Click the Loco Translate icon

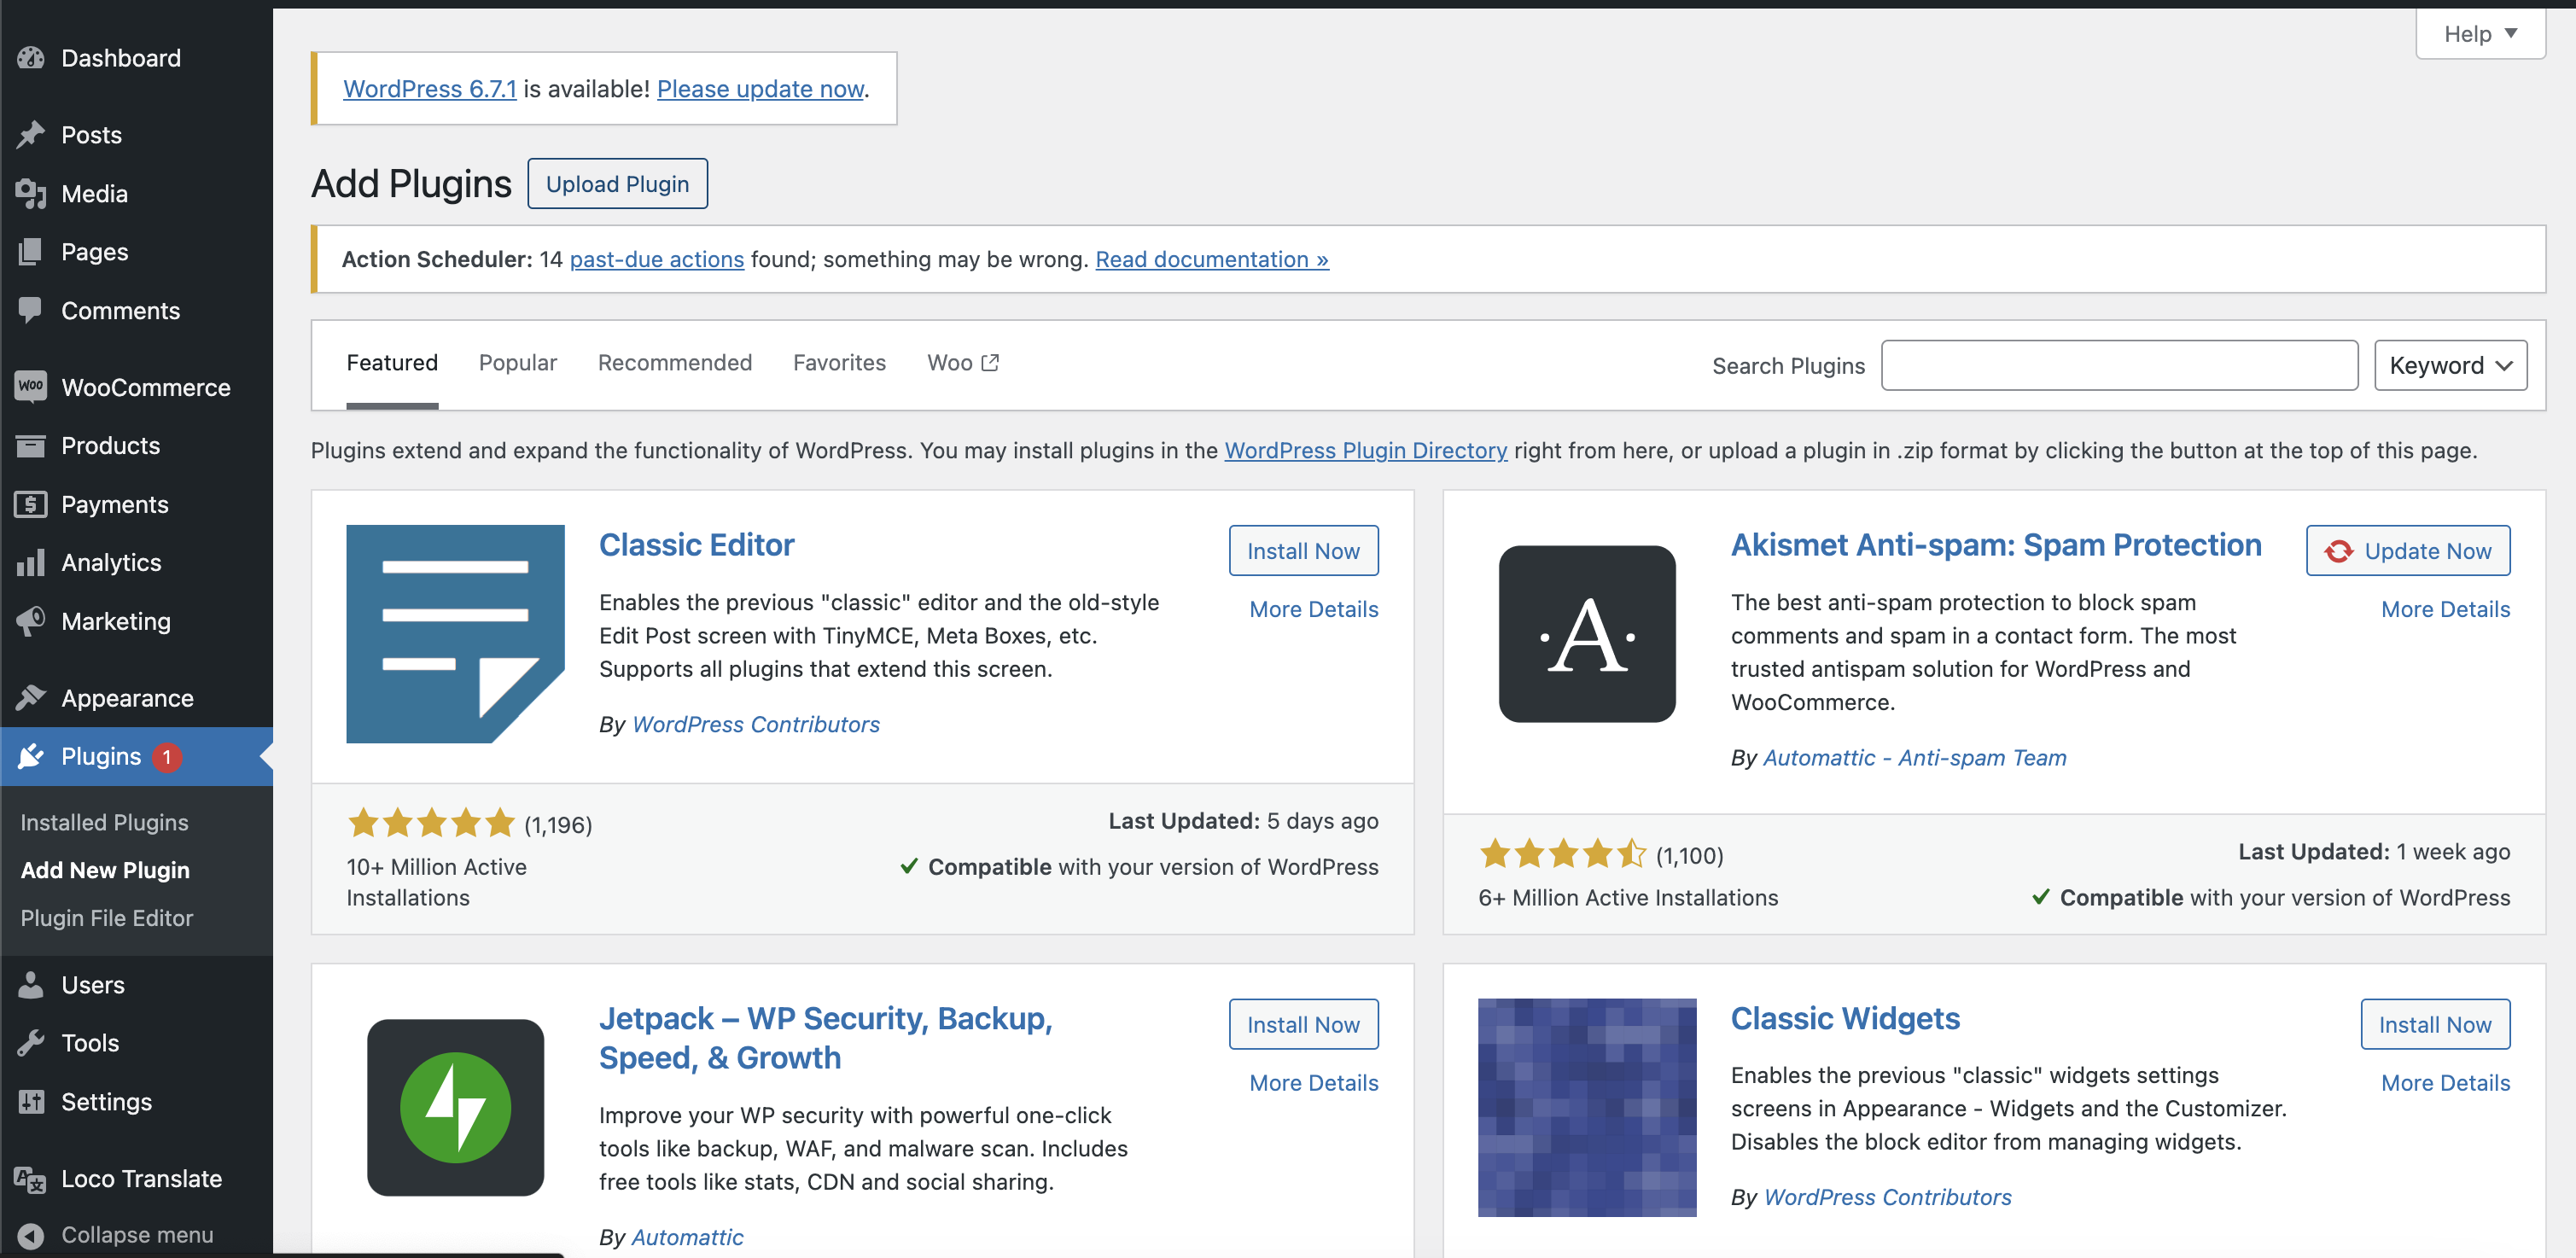(31, 1179)
